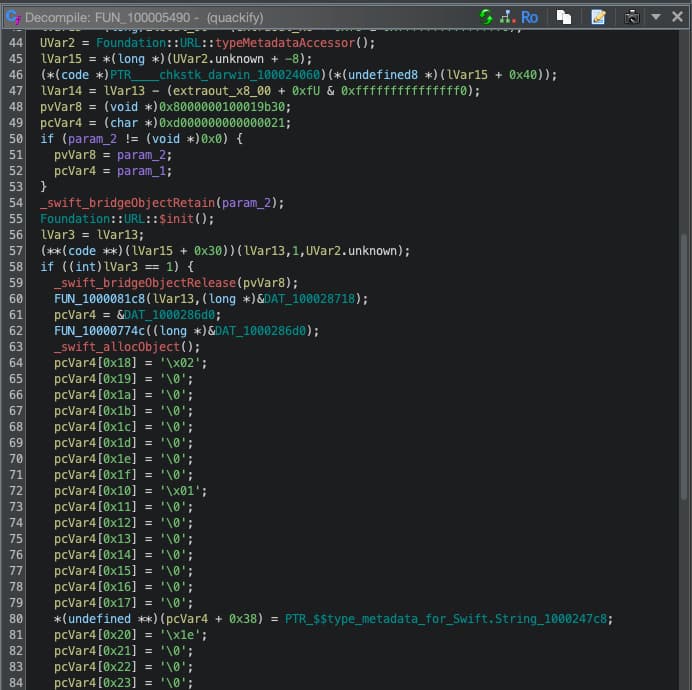Click the Copy icon in the decompiler toolbar
The width and height of the screenshot is (692, 690).
(x=564, y=17)
